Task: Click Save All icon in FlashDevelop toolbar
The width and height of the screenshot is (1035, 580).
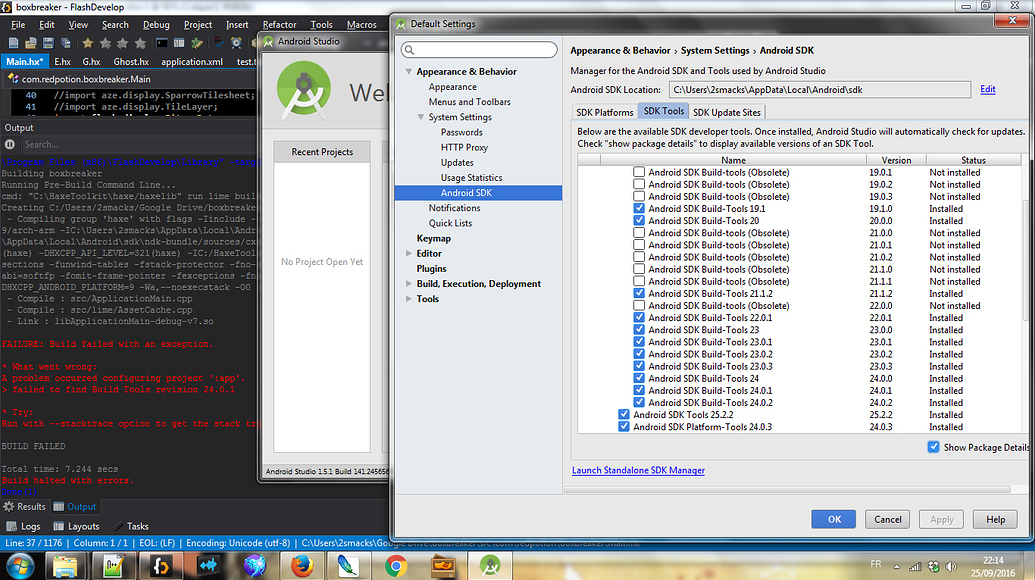Action: 65,44
